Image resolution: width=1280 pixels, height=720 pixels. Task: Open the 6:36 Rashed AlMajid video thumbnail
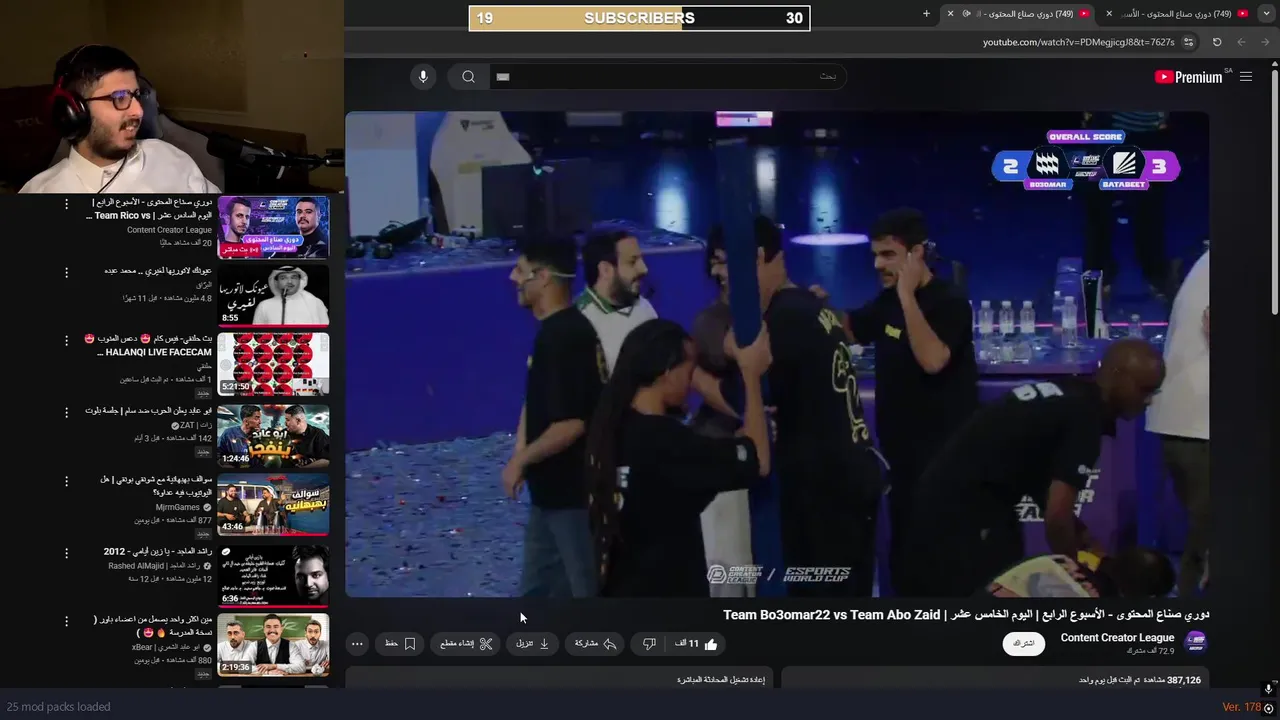tap(273, 575)
